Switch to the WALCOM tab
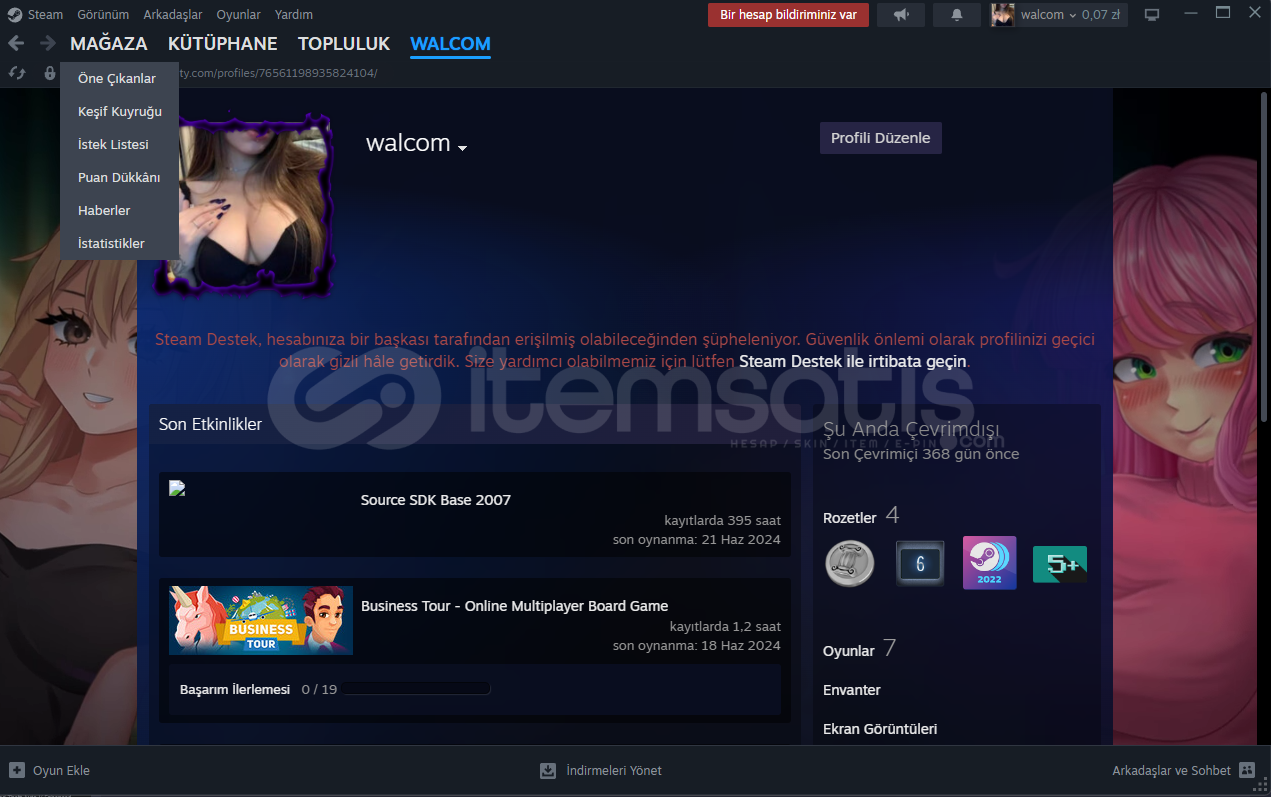The image size is (1271, 797). 450,44
